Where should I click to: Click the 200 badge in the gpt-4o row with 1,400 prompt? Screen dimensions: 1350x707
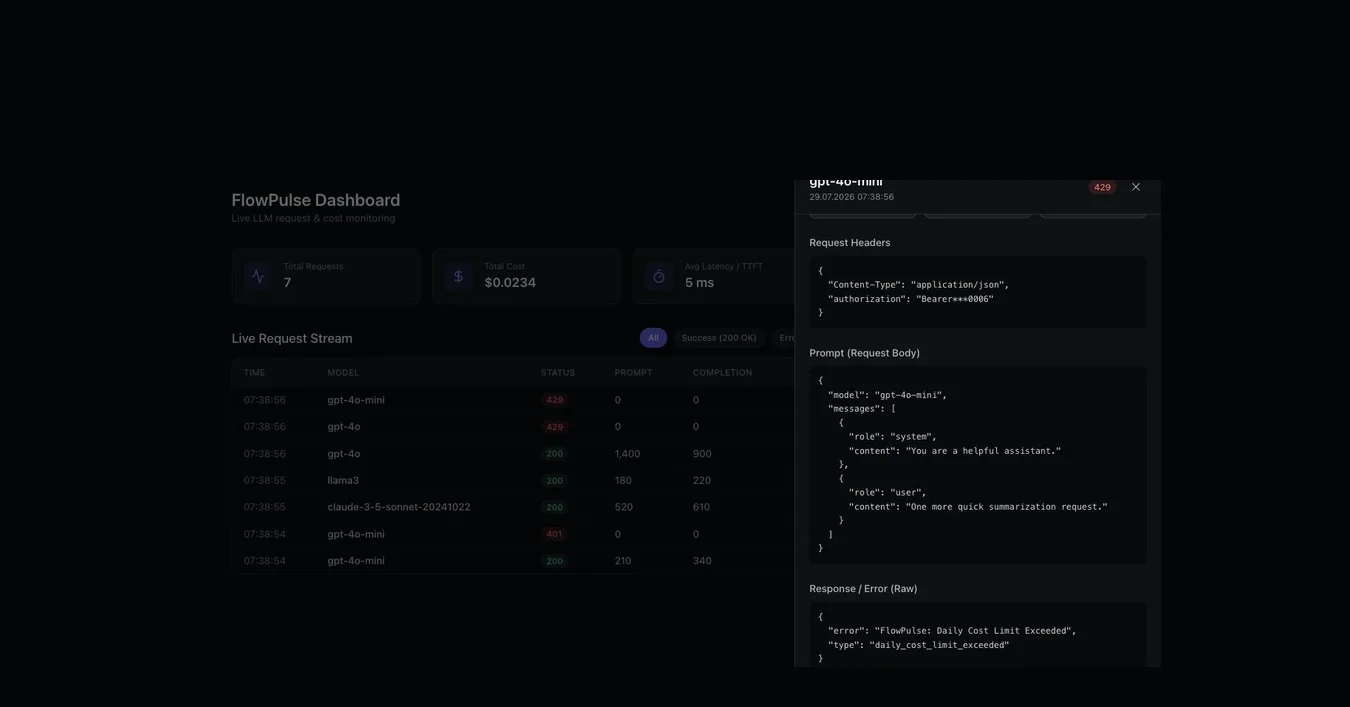coord(554,454)
